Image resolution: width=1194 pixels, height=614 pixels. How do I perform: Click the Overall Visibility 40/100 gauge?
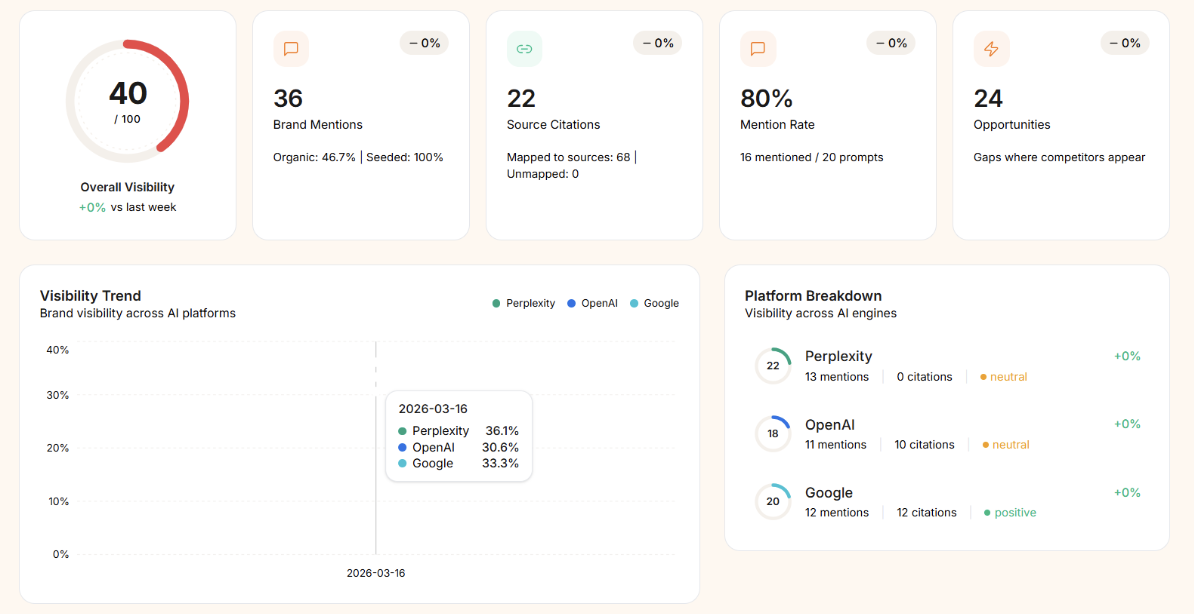(x=128, y=101)
